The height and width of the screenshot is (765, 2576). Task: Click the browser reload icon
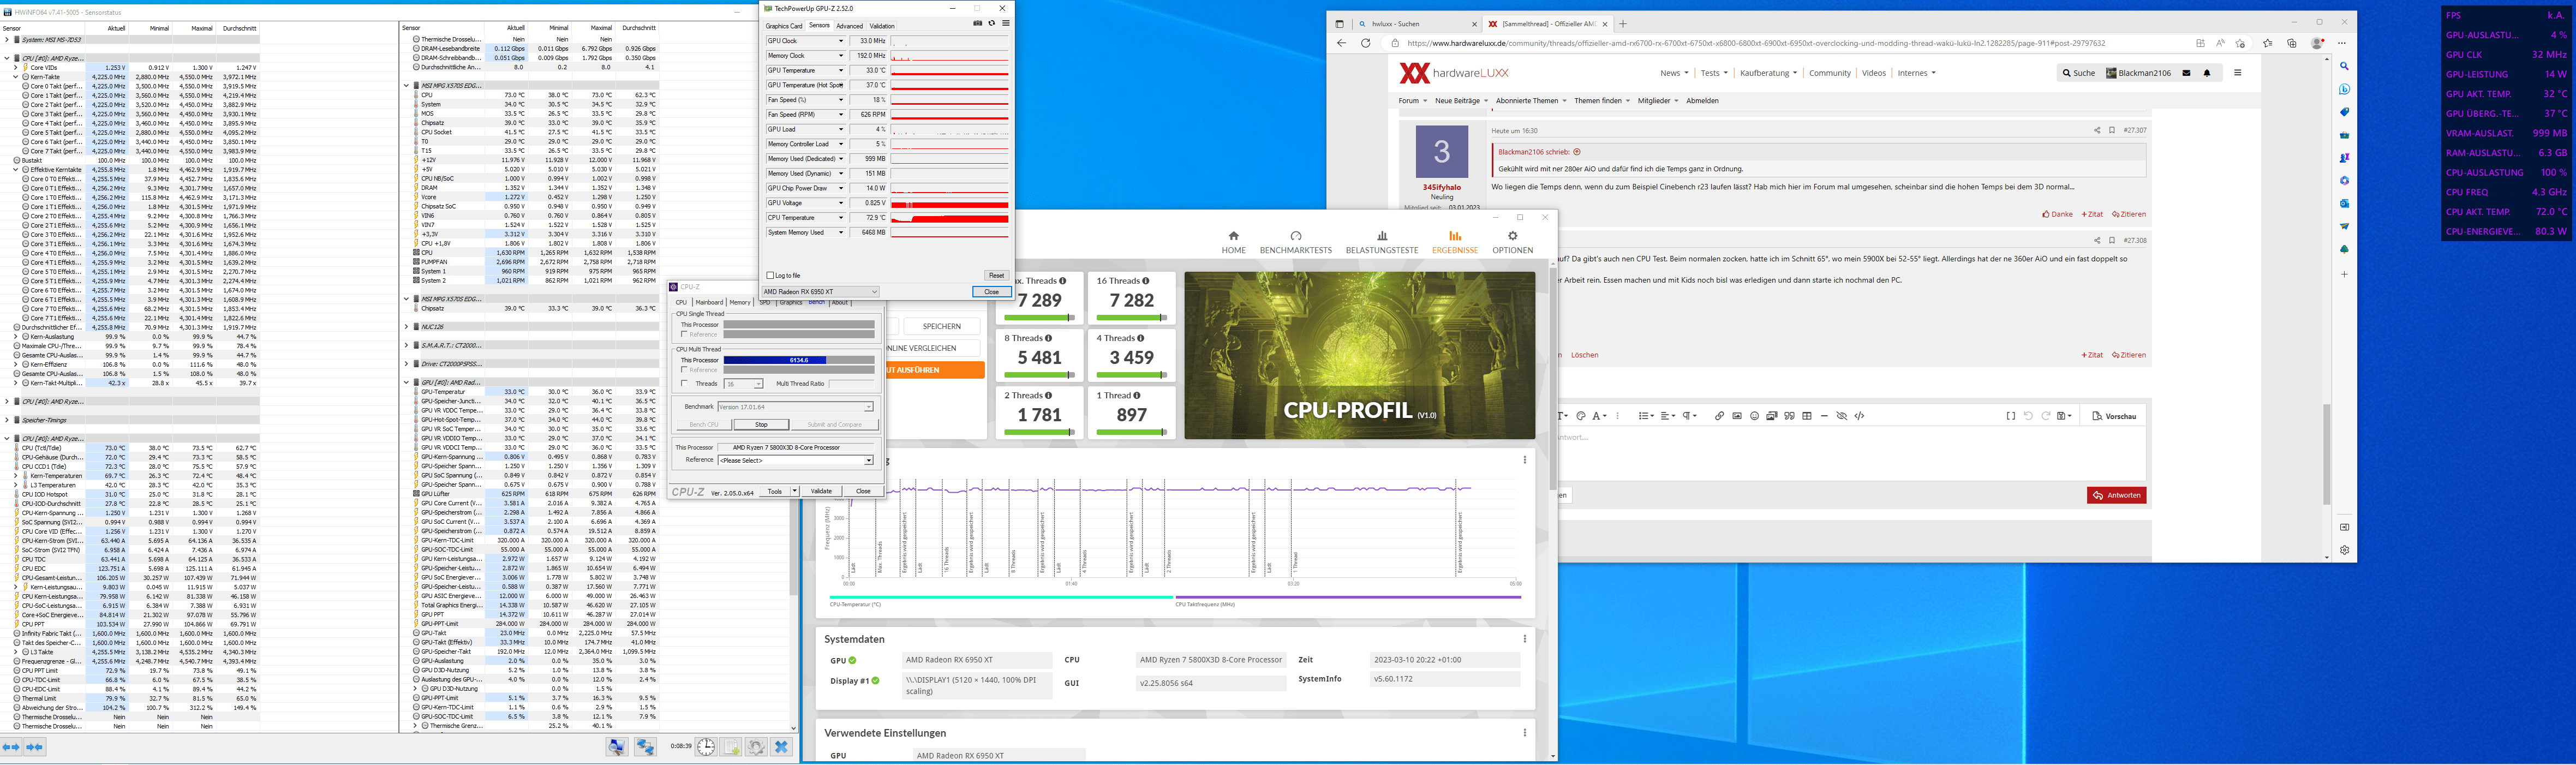coord(1365,43)
